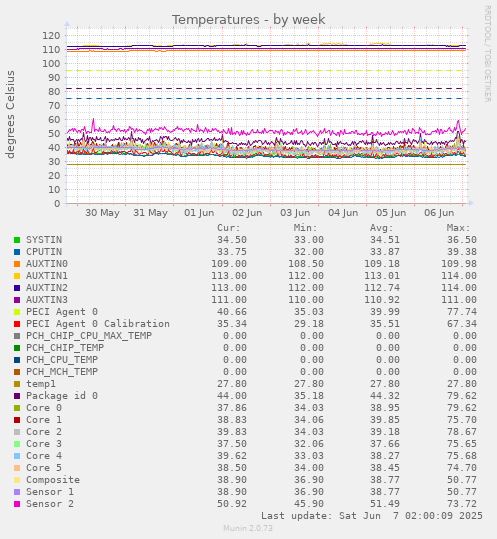
Task: Click the 'Min:' column header
Action: pyautogui.click(x=306, y=228)
